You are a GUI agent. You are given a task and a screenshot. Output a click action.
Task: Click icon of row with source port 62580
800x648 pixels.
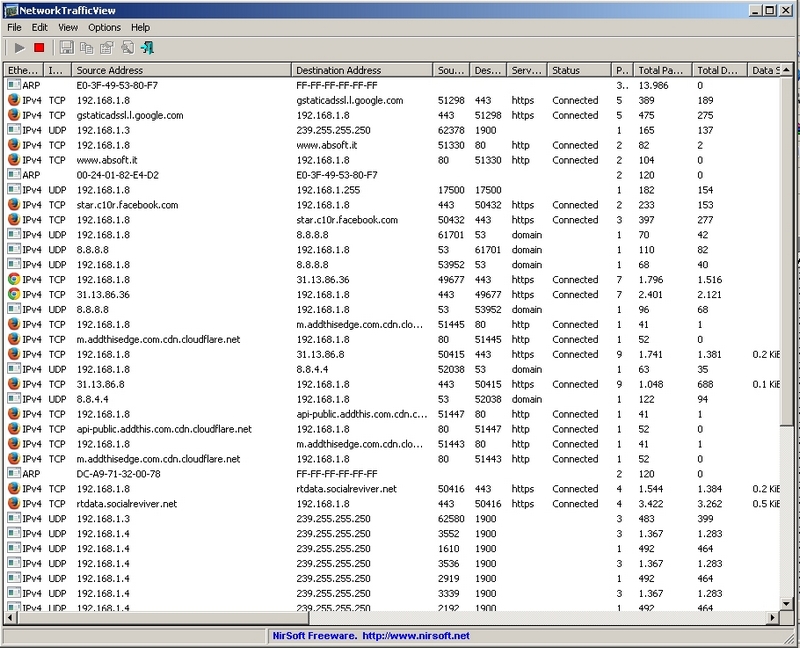pos(14,518)
